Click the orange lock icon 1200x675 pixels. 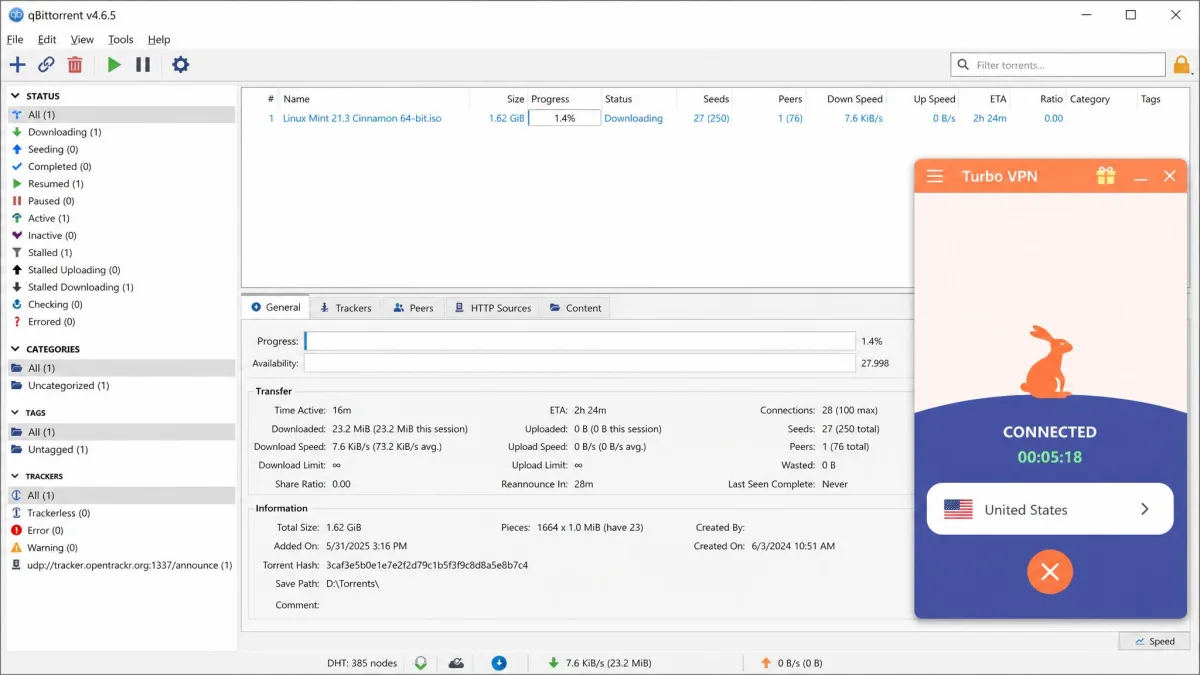pyautogui.click(x=1182, y=65)
